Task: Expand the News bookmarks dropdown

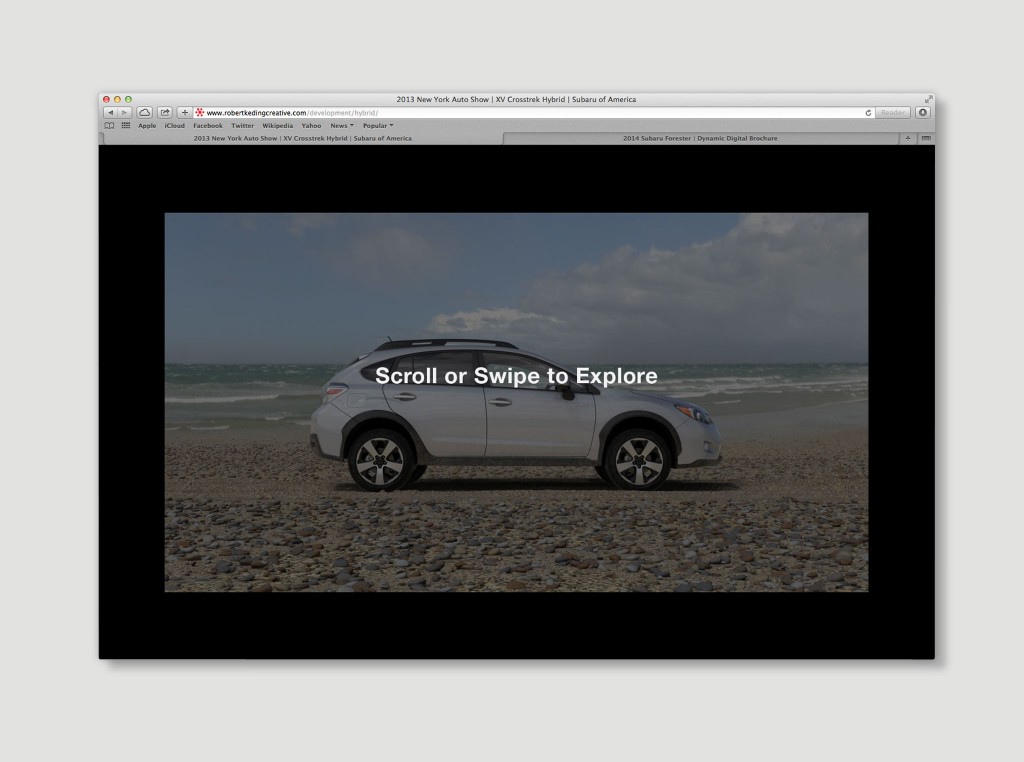Action: [342, 125]
